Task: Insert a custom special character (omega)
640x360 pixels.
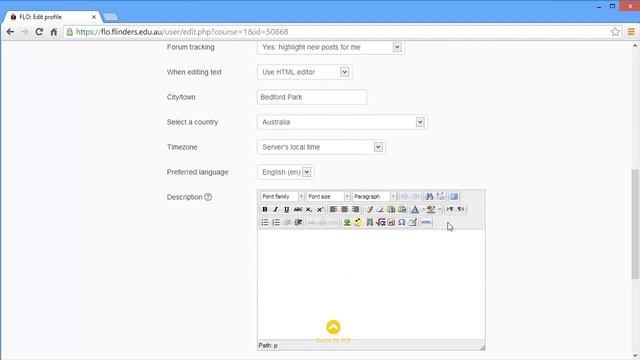Action: coord(402,222)
